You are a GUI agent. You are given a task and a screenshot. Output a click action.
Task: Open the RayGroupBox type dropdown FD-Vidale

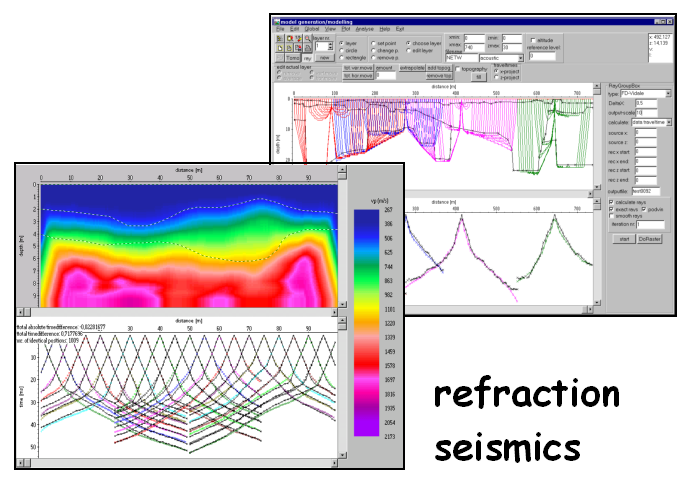(668, 93)
